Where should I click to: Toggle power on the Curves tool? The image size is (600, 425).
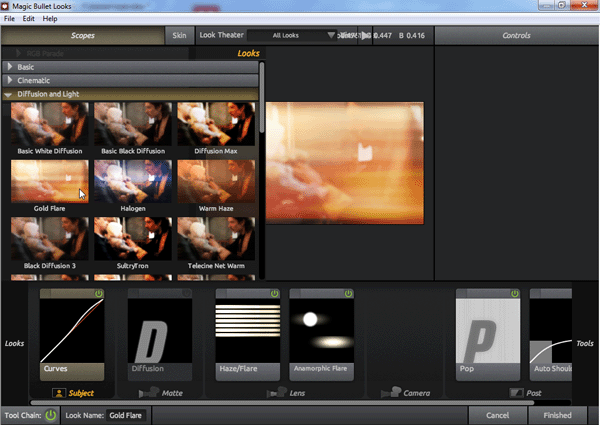tap(99, 293)
